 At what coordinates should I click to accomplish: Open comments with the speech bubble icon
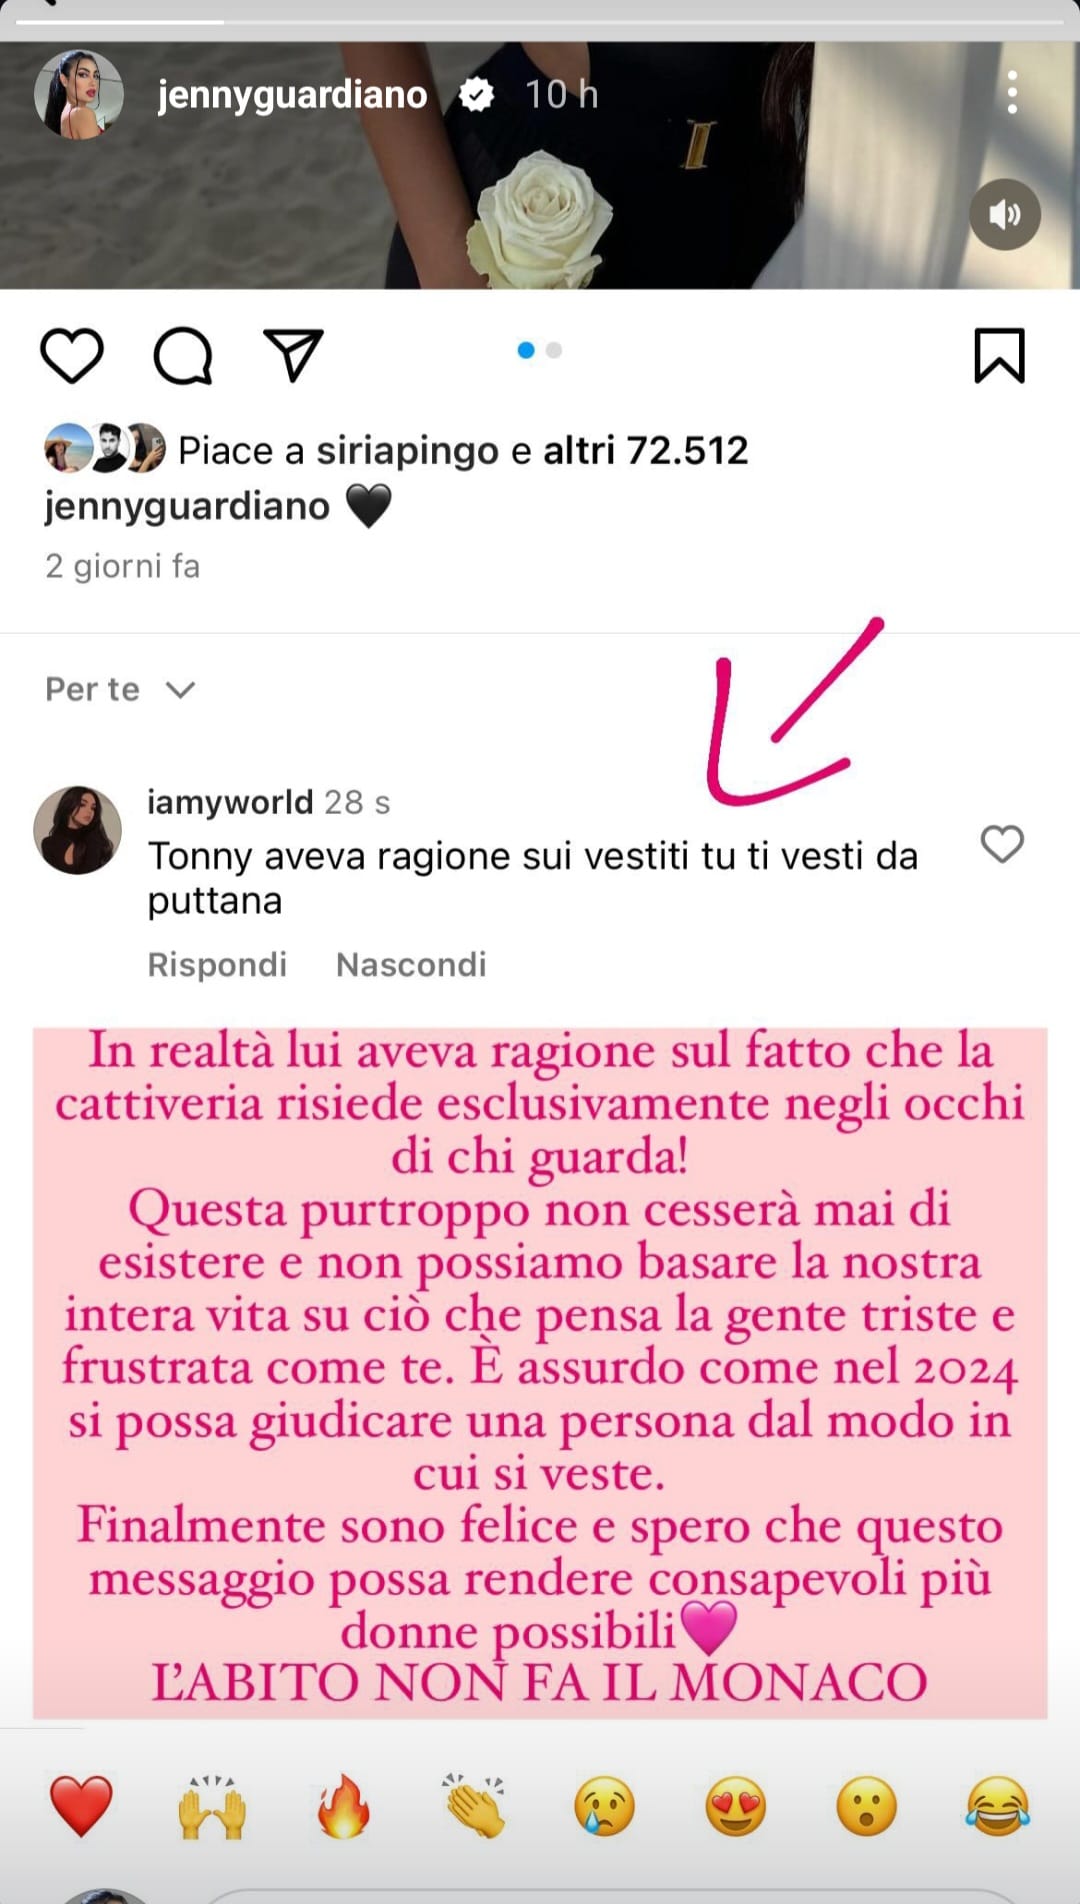(x=183, y=355)
